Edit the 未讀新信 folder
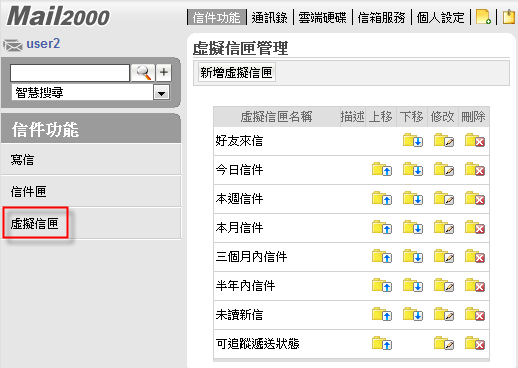Screen dimensions: 518x368 pyautogui.click(x=444, y=315)
